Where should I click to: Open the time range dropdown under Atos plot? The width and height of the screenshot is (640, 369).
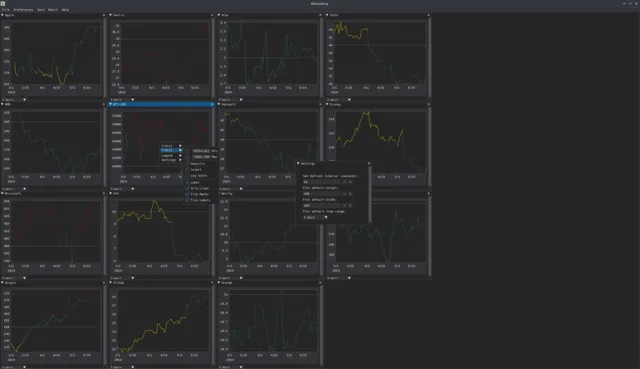[x=230, y=100]
